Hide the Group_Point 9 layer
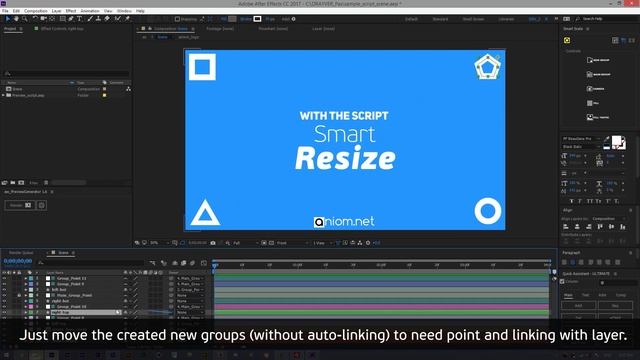 click(x=4, y=284)
